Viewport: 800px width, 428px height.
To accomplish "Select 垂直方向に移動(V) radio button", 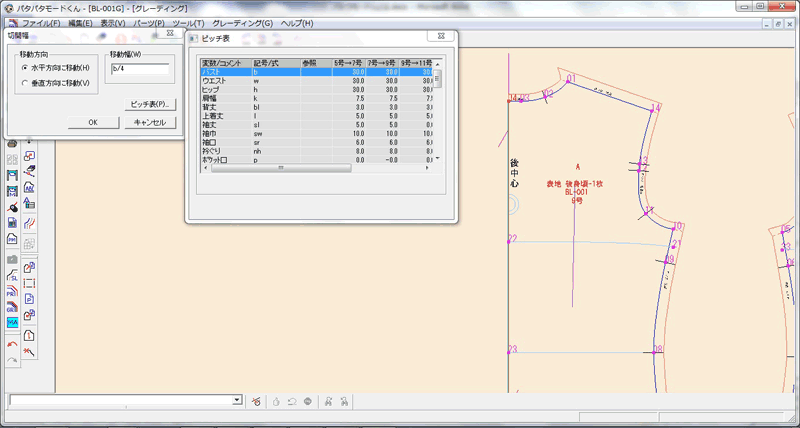I will [x=25, y=83].
